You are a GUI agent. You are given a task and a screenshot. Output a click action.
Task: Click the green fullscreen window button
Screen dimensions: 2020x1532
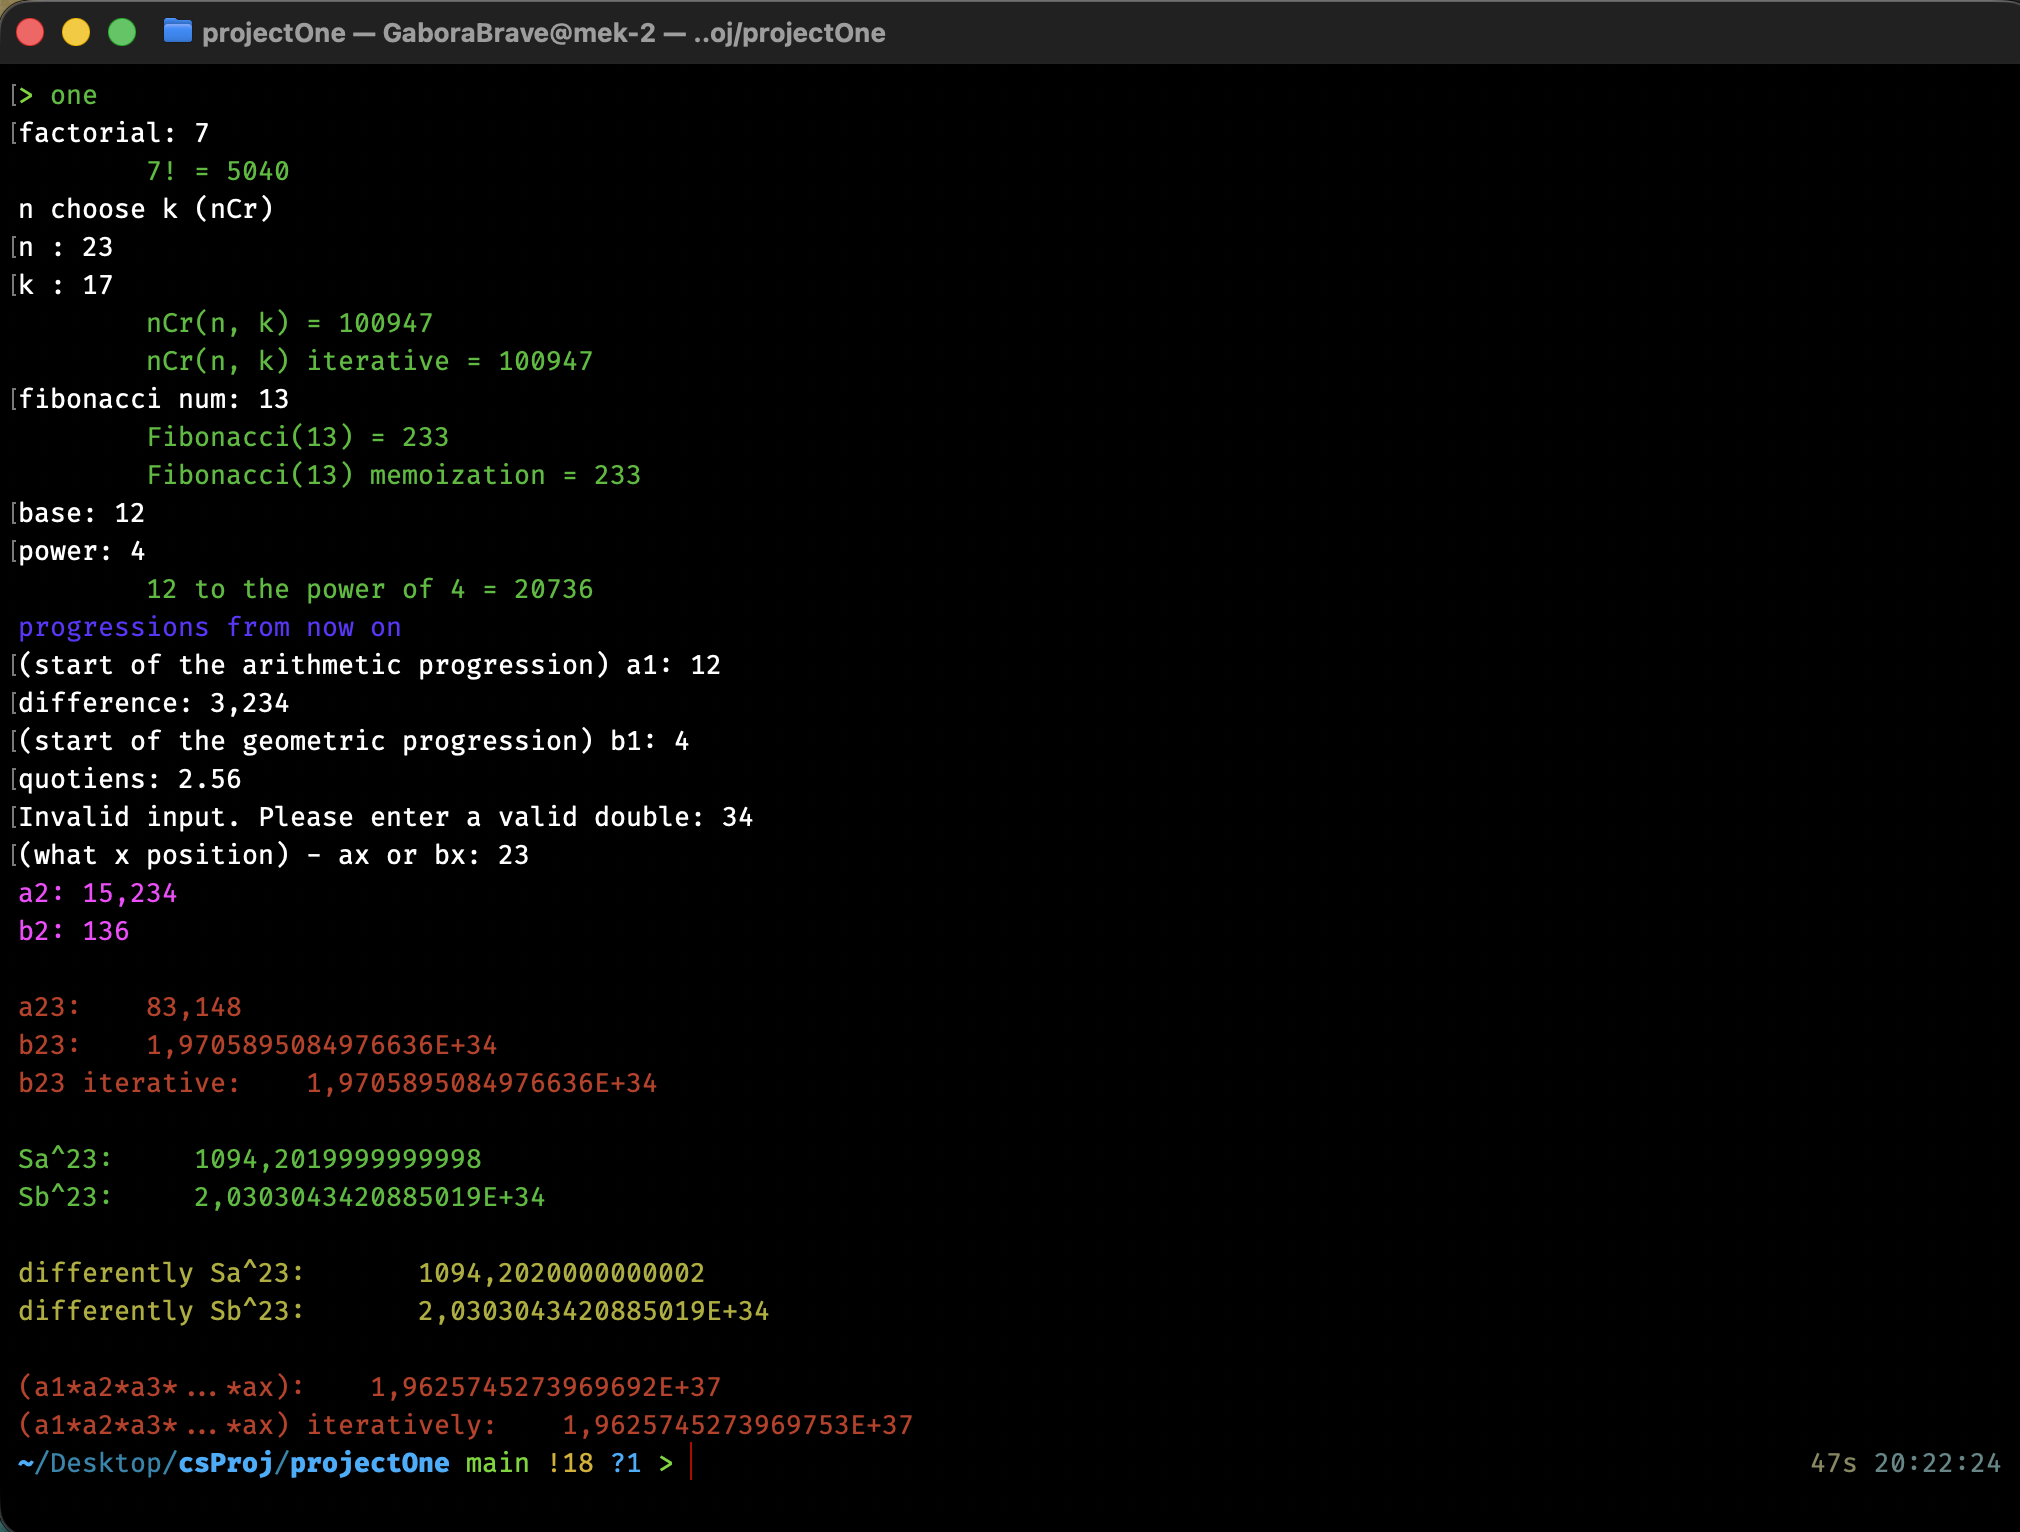122,32
